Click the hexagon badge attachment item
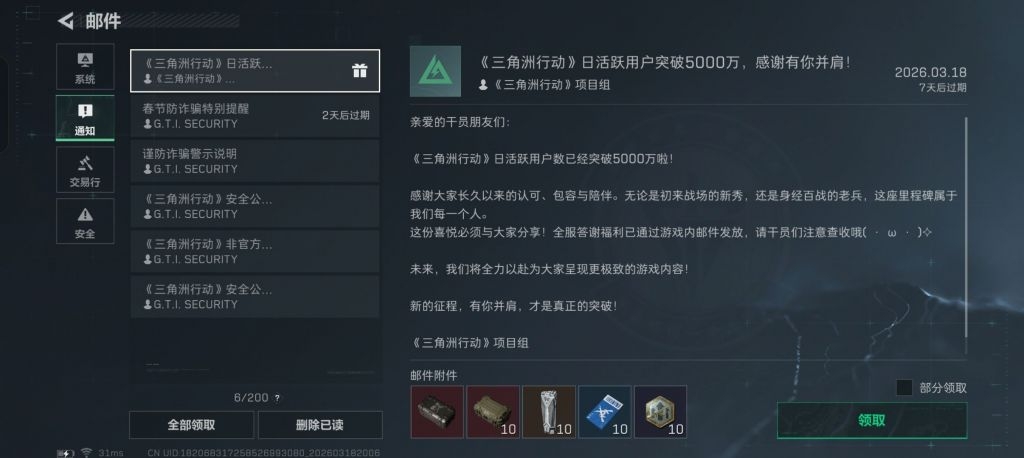This screenshot has height=458, width=1024. pos(660,412)
